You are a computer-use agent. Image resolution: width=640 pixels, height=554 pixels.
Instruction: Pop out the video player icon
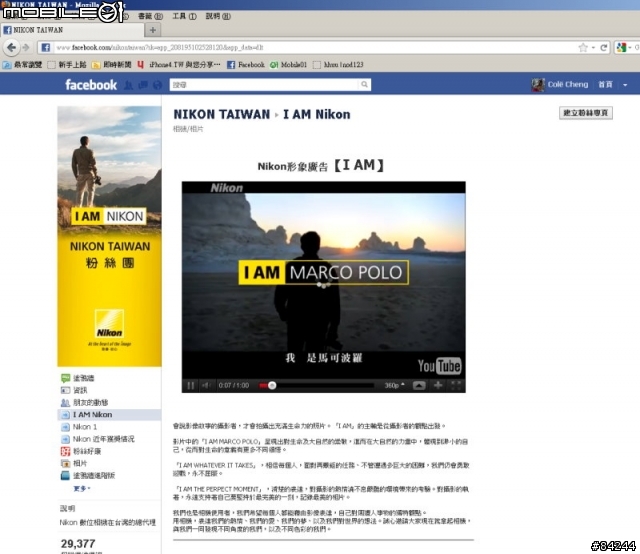[419, 385]
